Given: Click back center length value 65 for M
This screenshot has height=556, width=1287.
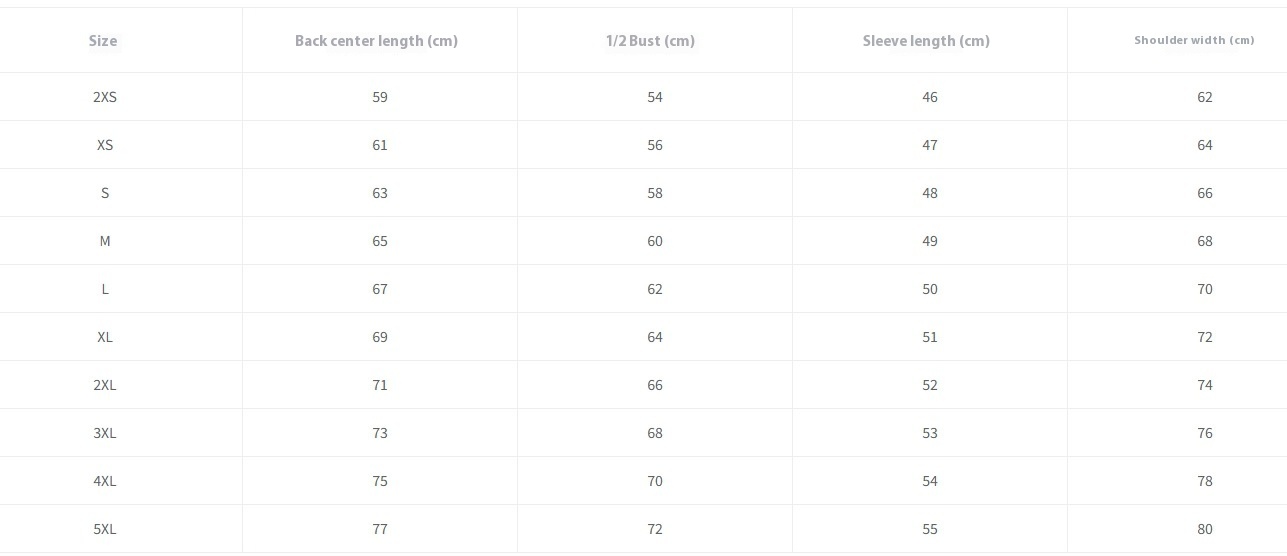Looking at the screenshot, I should click(380, 241).
